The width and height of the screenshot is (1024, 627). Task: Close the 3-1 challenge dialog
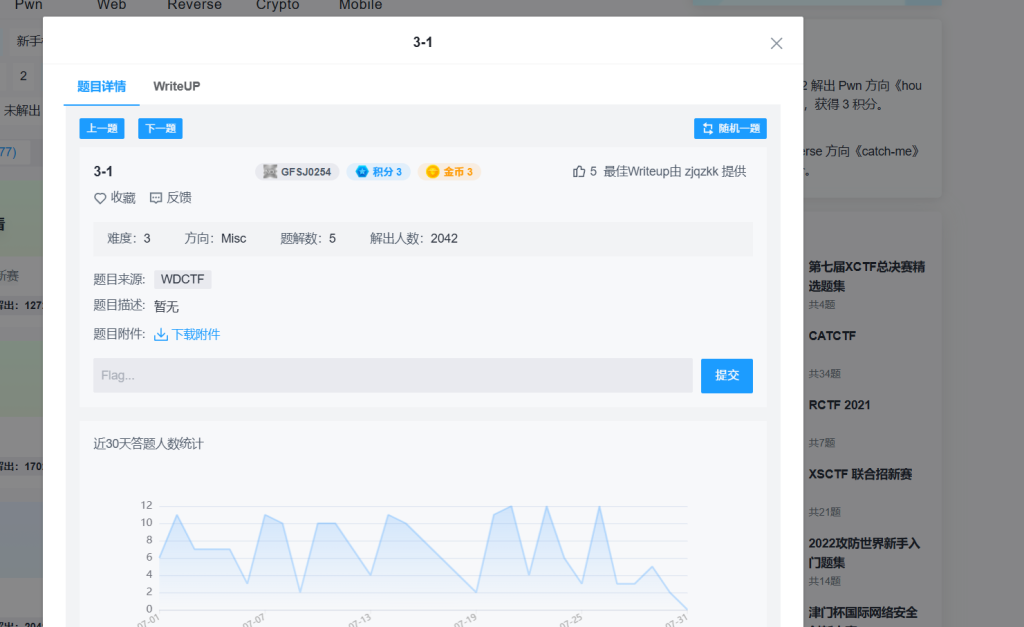click(x=776, y=43)
